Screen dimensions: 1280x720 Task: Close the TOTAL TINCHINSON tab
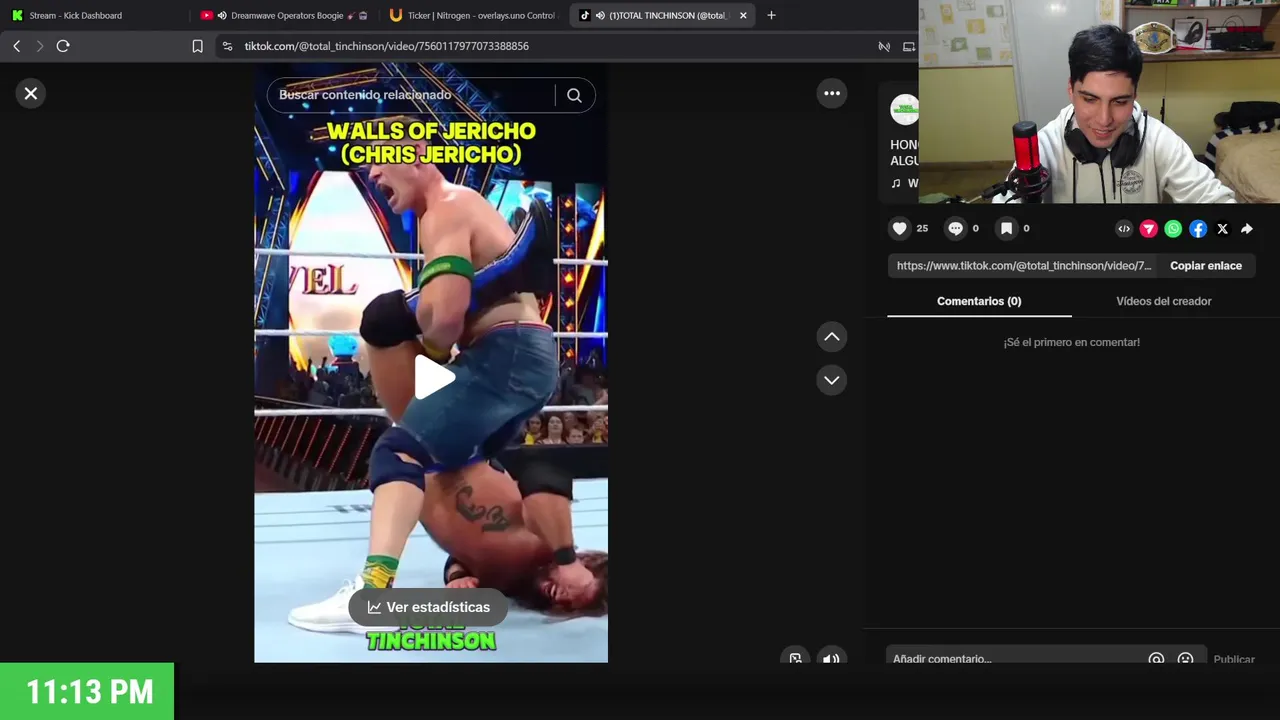click(x=743, y=15)
